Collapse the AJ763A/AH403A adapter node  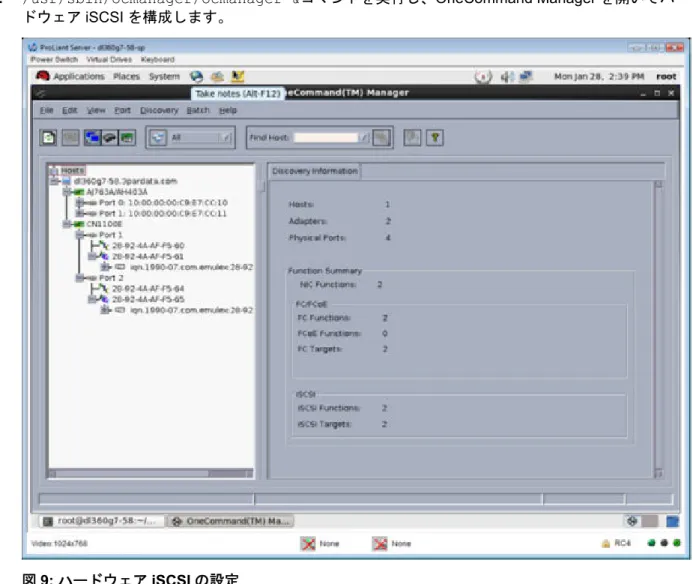click(x=67, y=192)
